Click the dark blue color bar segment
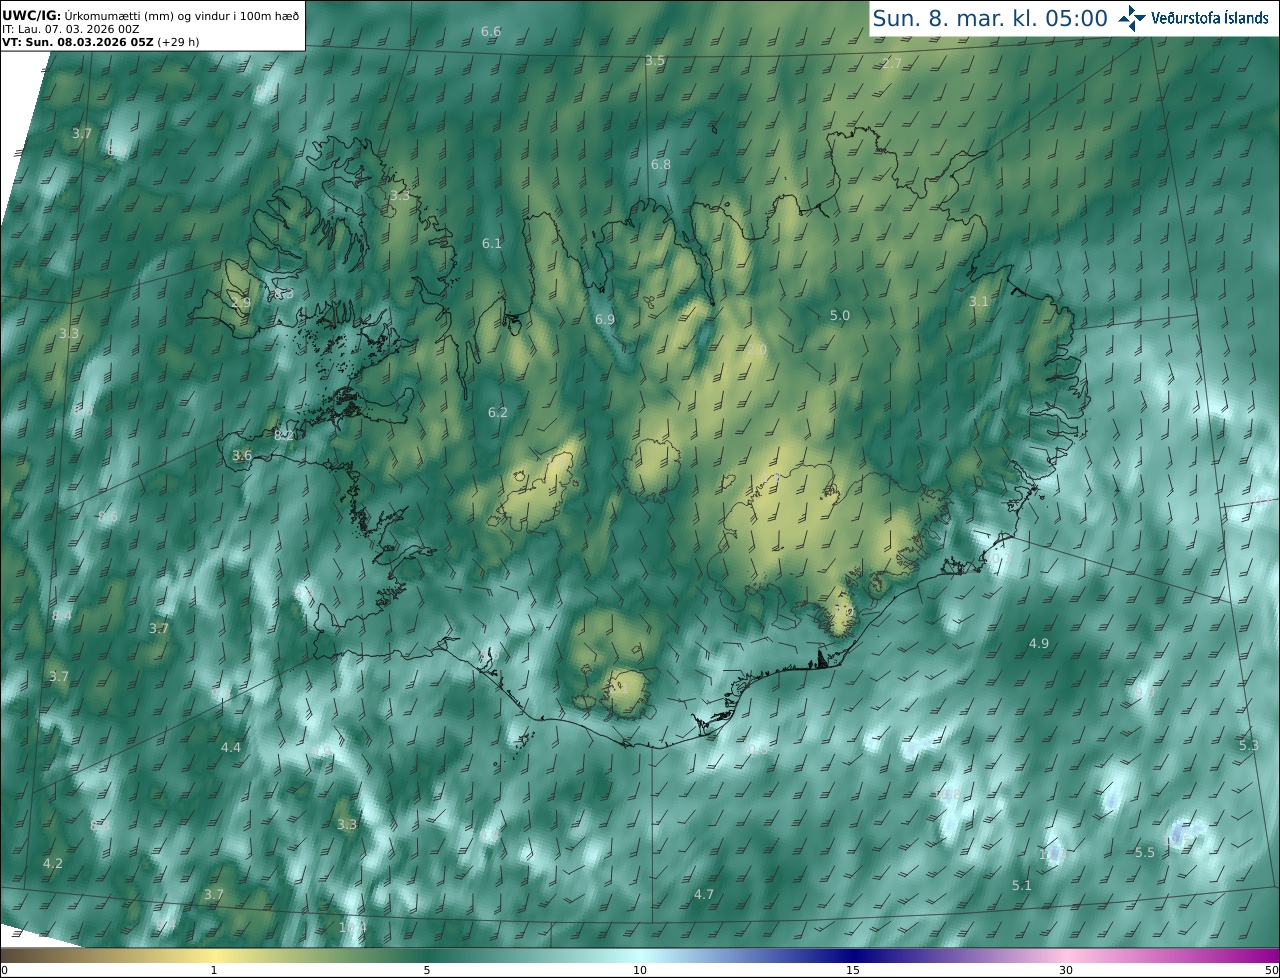Screen dimensions: 1280x978 point(853,955)
